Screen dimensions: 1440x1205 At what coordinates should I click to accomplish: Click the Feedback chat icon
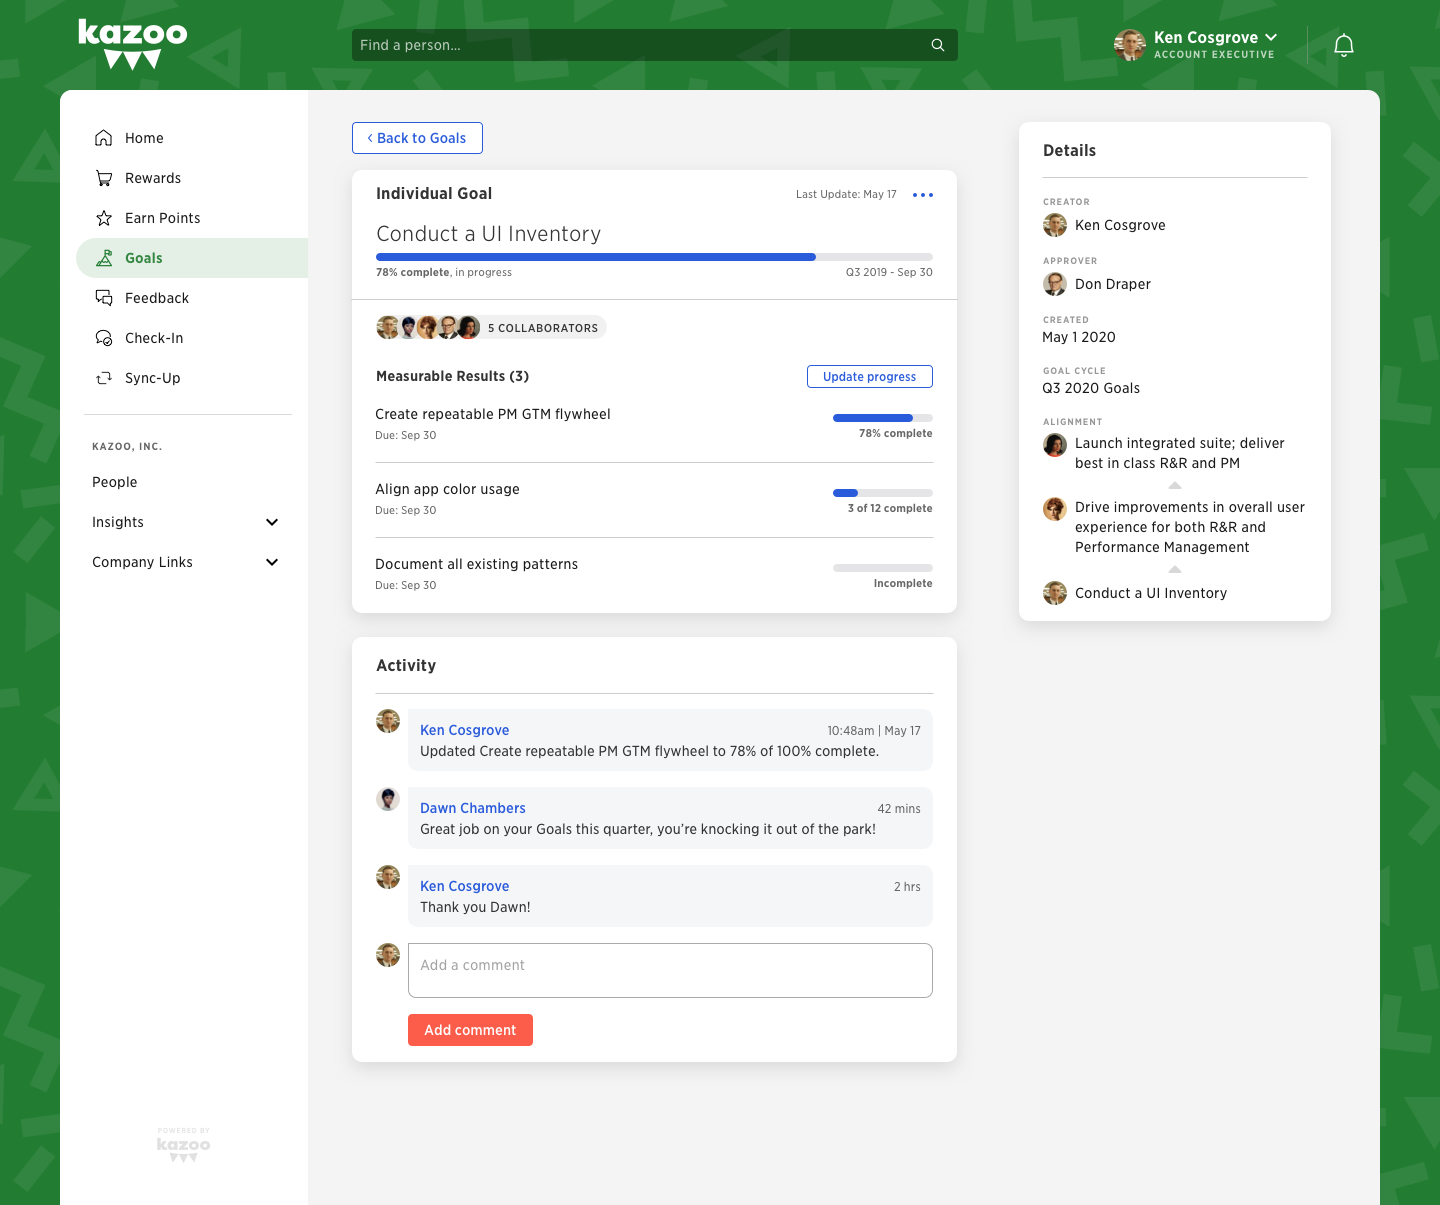103,298
